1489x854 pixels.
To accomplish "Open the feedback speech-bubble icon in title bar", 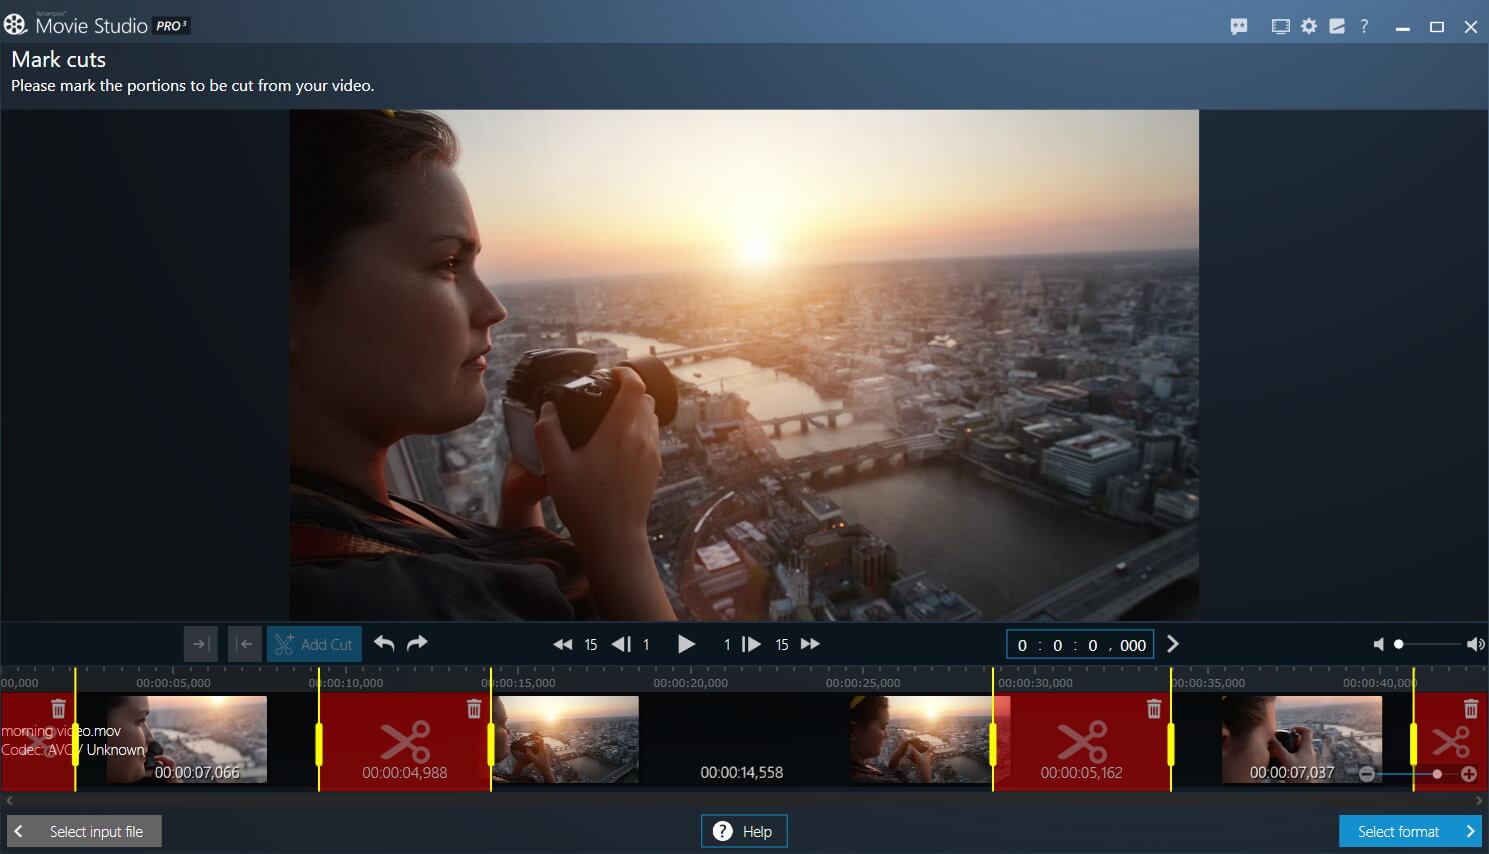I will click(x=1238, y=26).
